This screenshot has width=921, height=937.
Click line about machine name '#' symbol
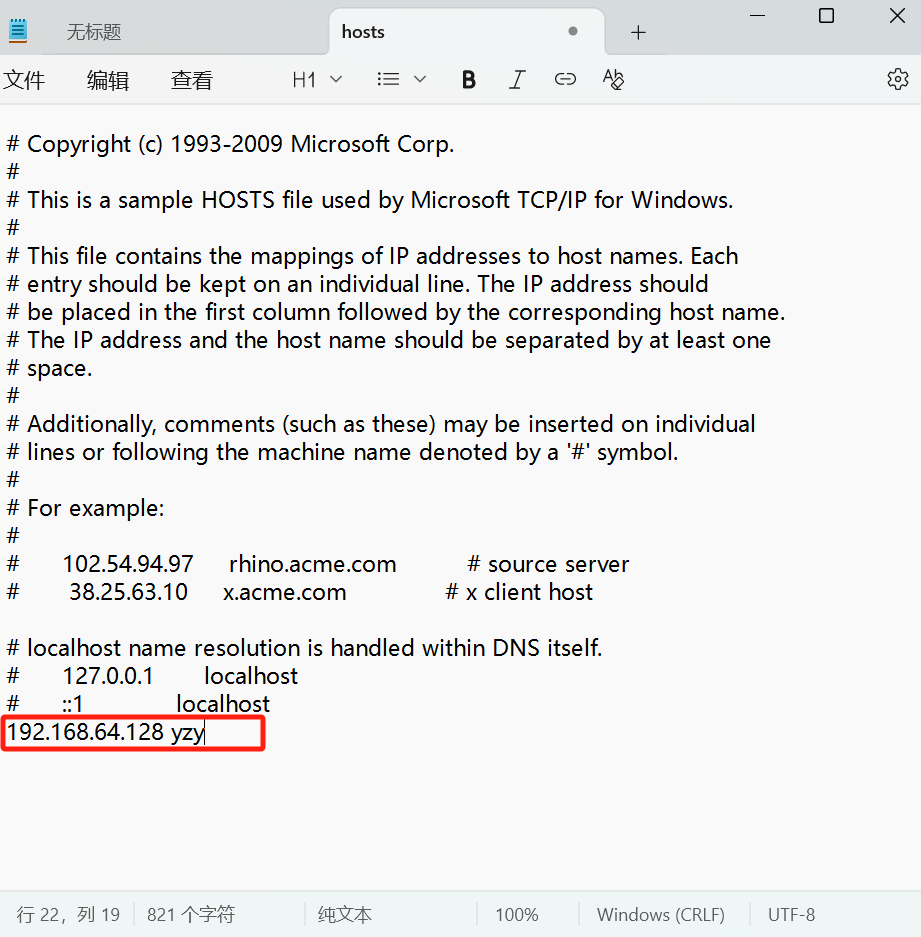click(x=342, y=452)
